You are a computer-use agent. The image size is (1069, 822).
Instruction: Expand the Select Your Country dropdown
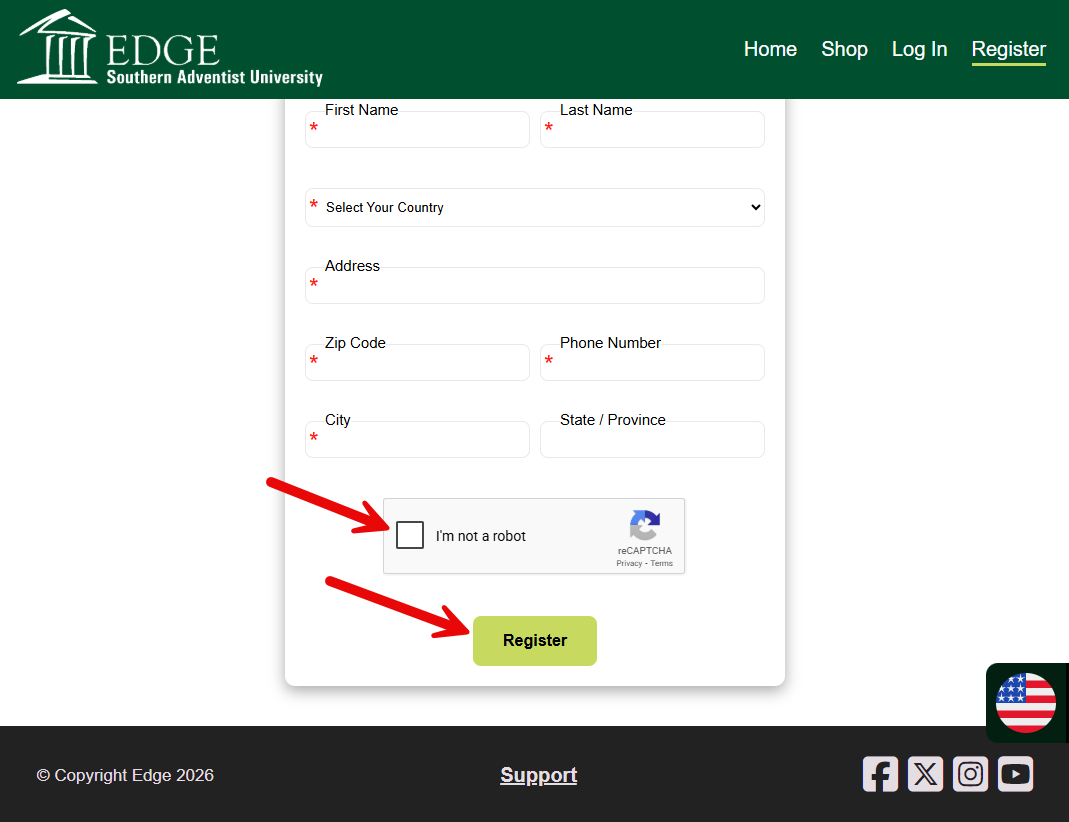(x=535, y=207)
